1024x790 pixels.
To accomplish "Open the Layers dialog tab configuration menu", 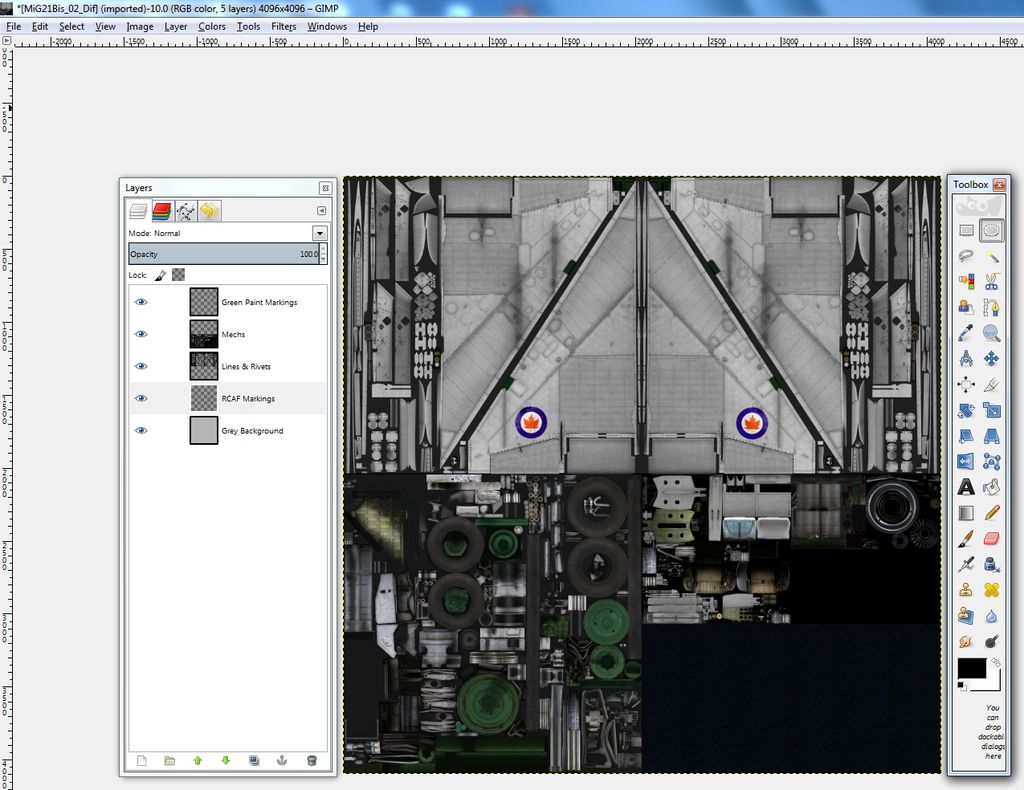I will 322,210.
